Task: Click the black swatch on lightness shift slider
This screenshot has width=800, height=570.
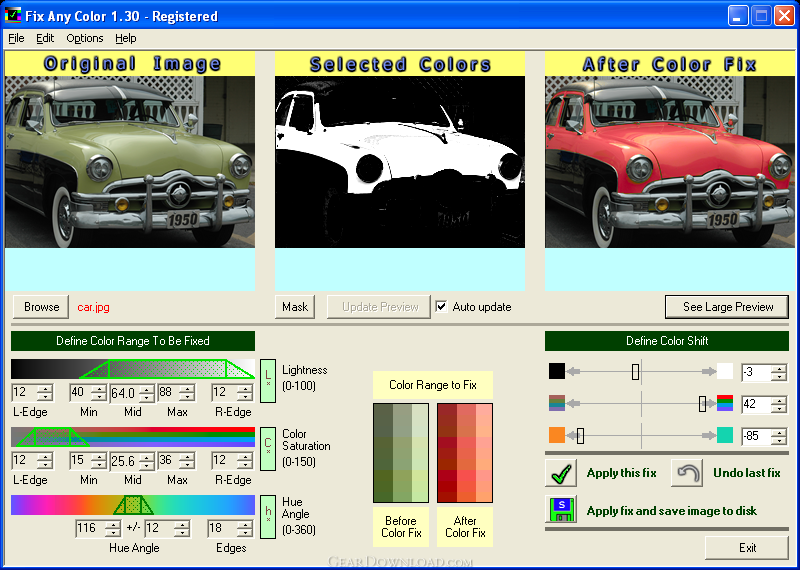Action: [557, 371]
